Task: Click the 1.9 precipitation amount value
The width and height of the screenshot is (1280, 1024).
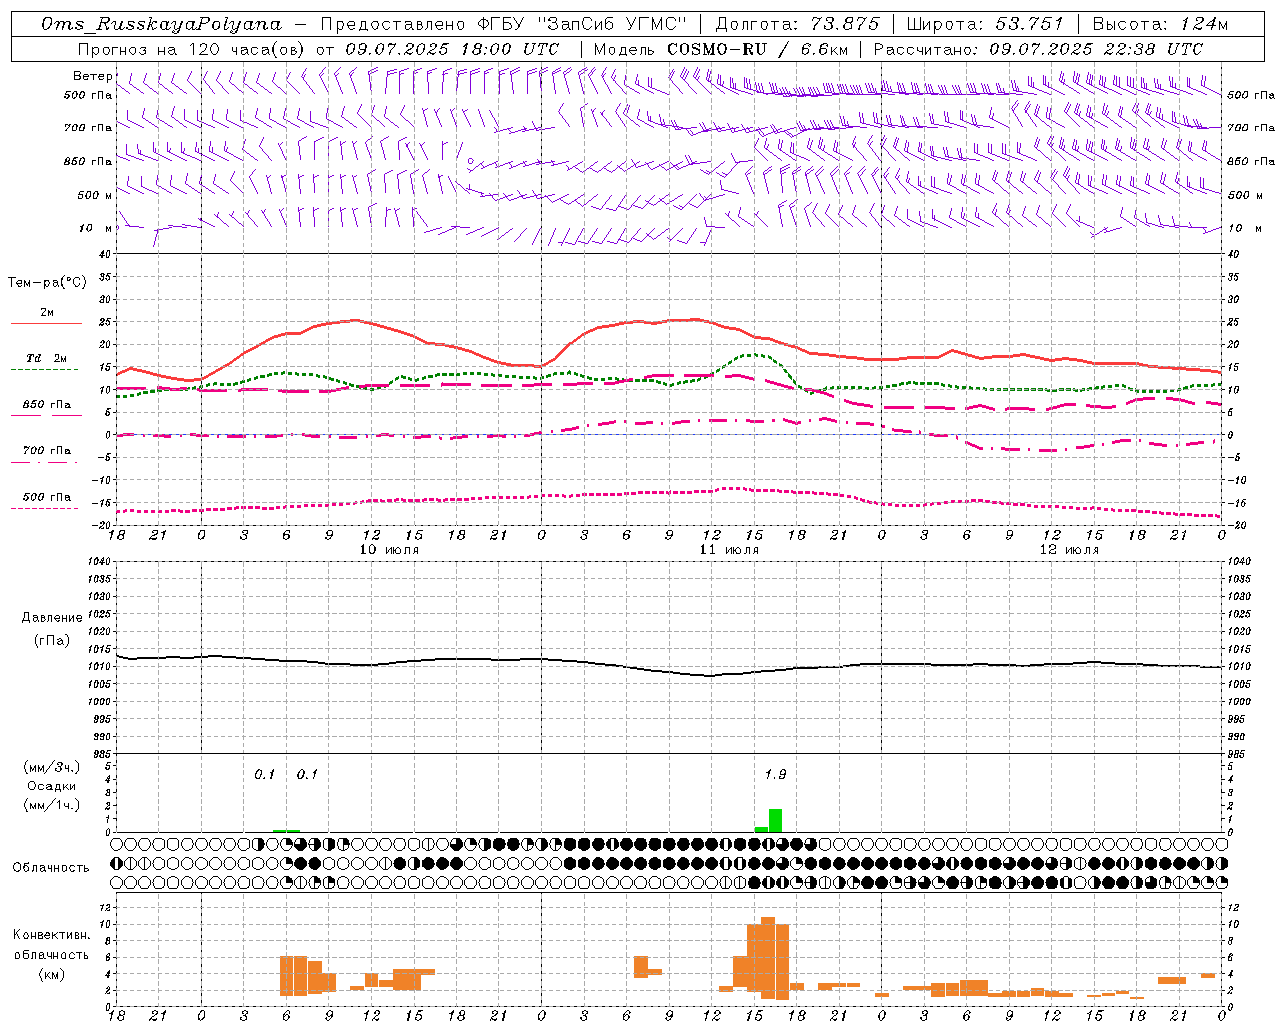Action: pyautogui.click(x=775, y=774)
